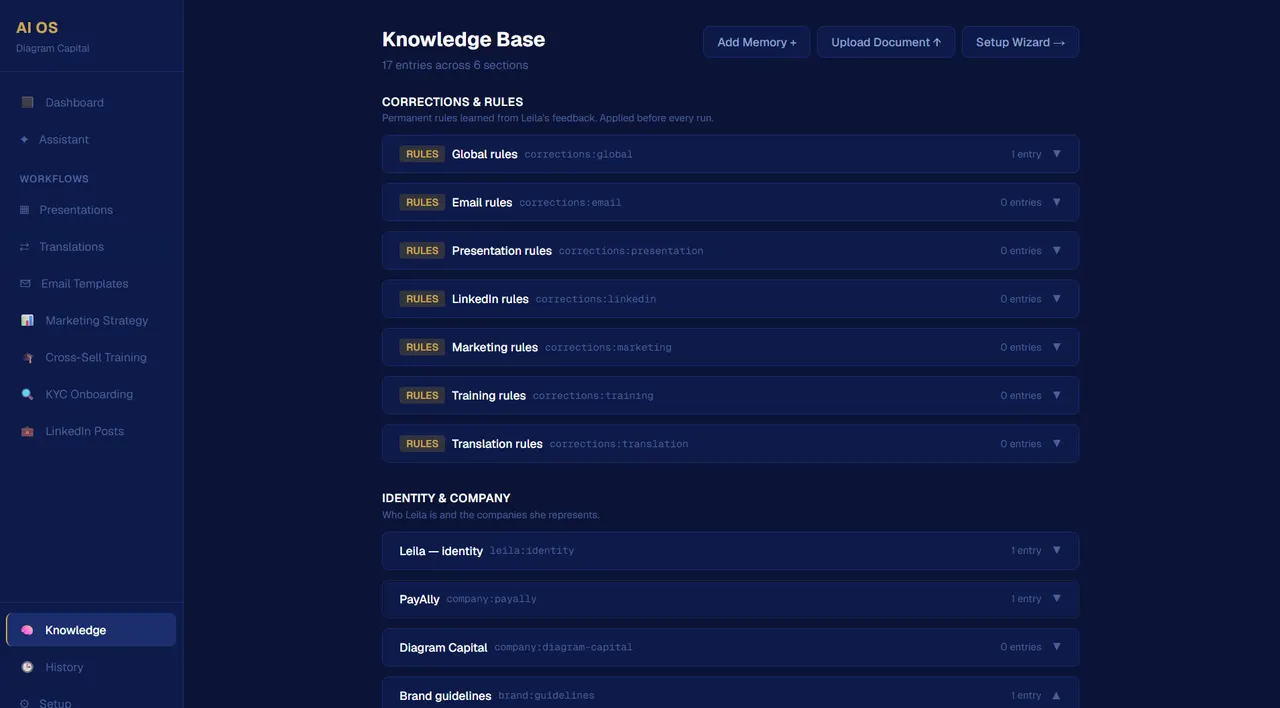The width and height of the screenshot is (1280, 708).
Task: Expand the Translation rules arrow
Action: point(1056,443)
